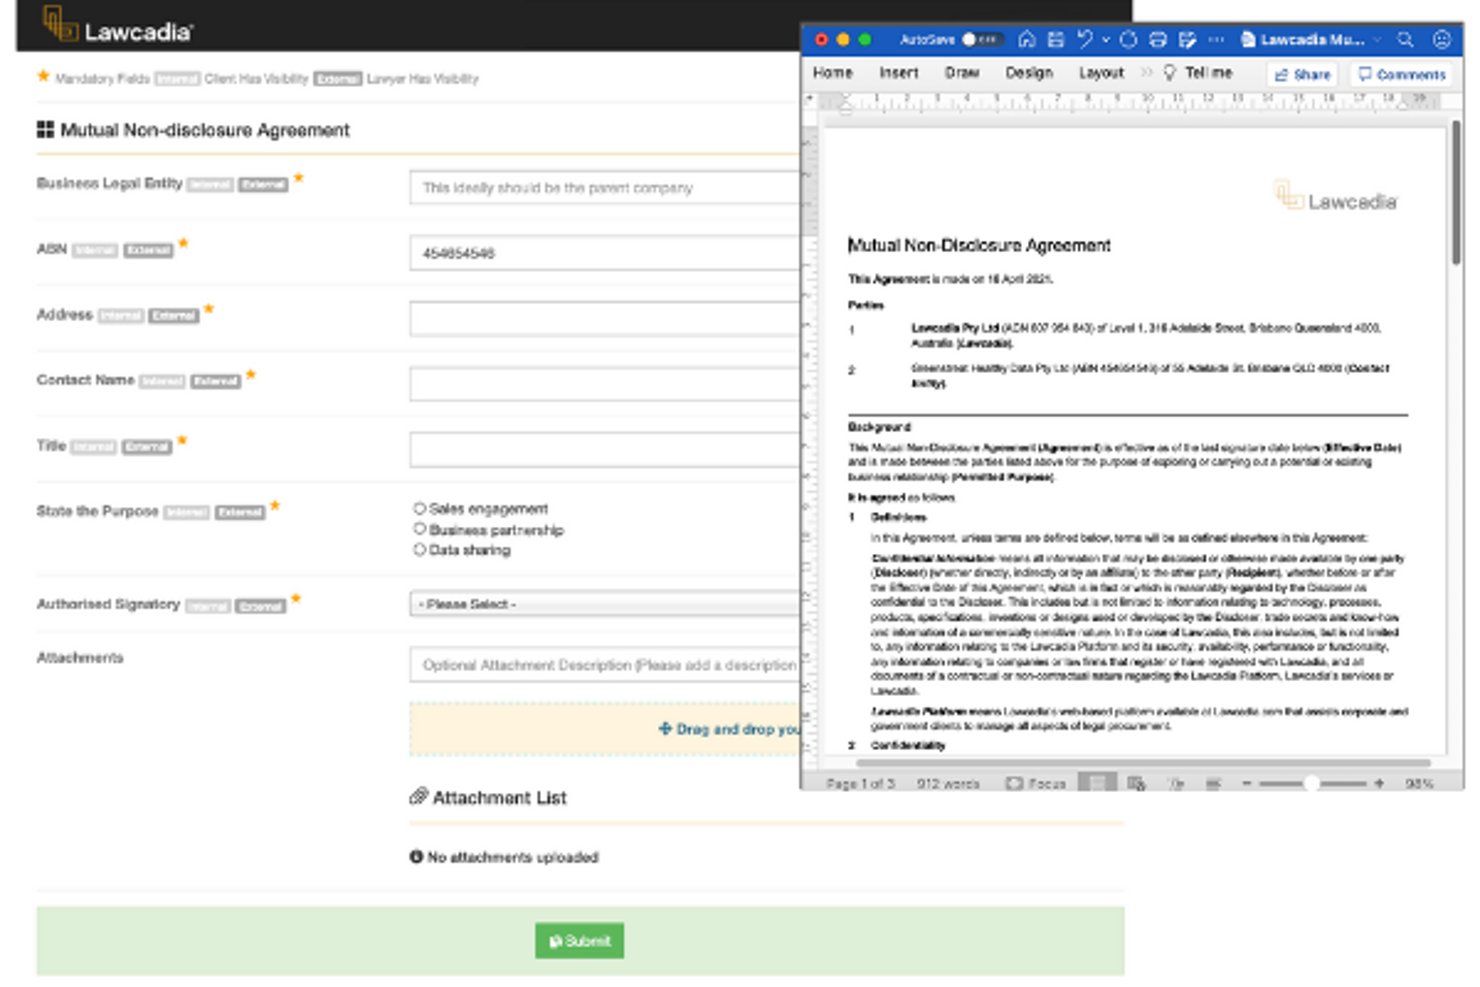This screenshot has width=1480, height=987.
Task: Click the feedback smiley face icon
Action: tap(1441, 39)
